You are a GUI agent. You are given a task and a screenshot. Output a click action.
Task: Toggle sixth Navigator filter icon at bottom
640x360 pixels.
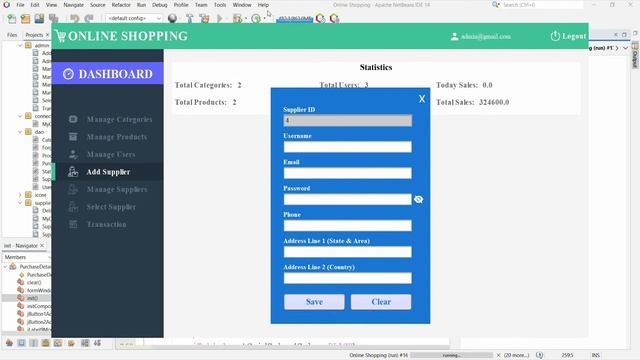coord(71,343)
